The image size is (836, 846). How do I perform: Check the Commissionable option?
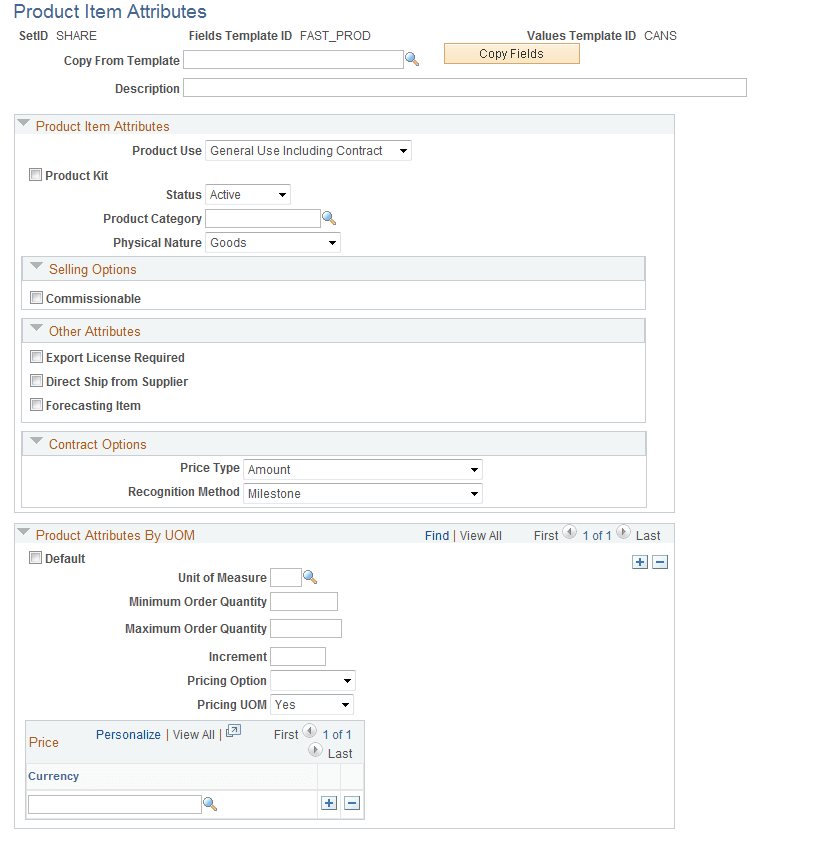tap(36, 297)
